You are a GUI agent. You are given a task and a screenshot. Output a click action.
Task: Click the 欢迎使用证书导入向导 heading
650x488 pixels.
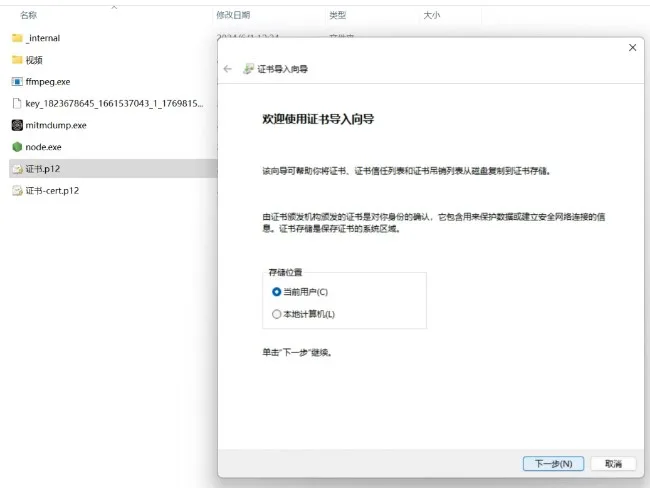click(x=318, y=119)
